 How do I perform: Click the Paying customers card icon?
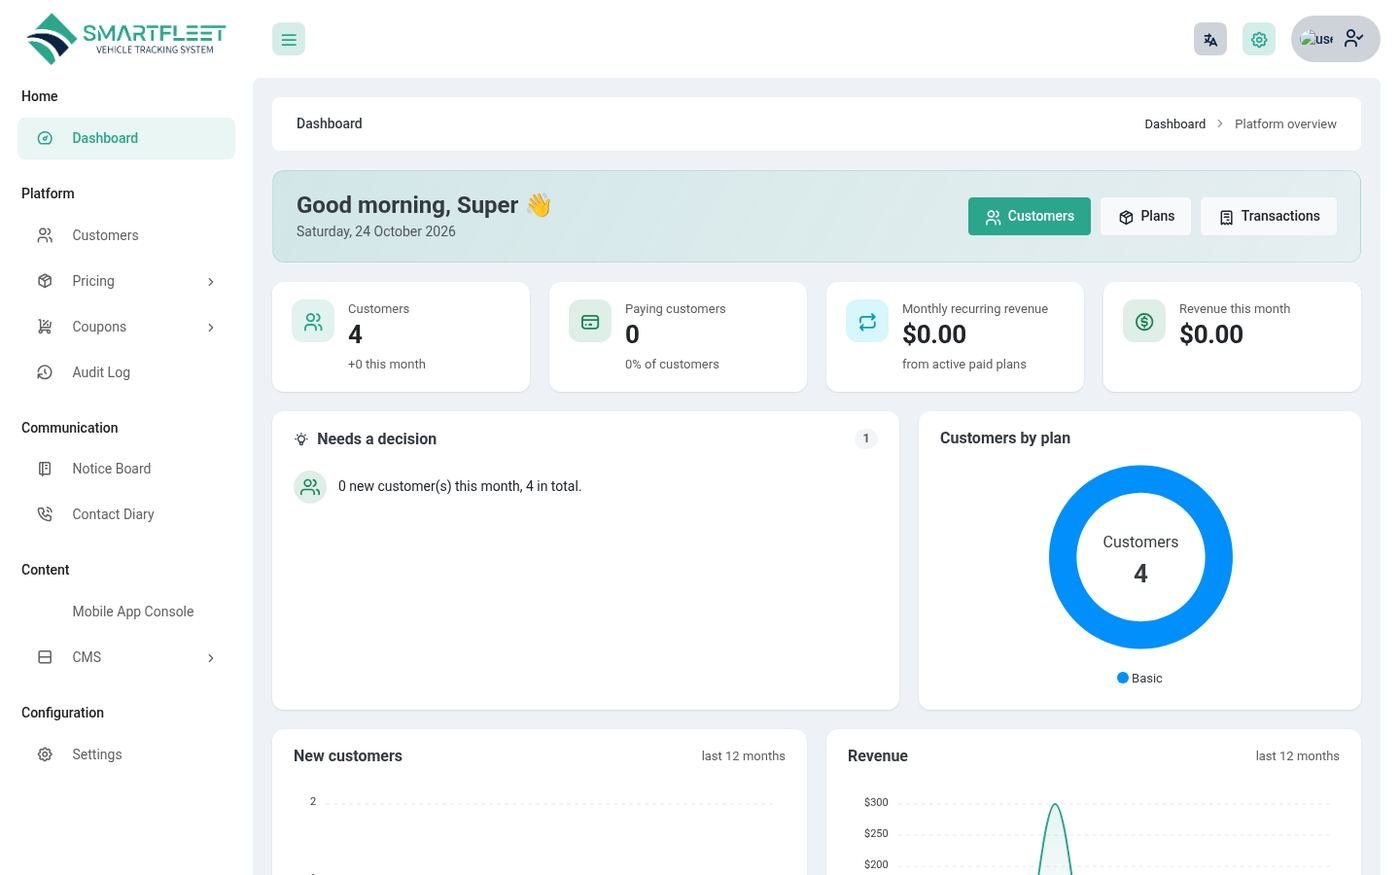click(590, 321)
